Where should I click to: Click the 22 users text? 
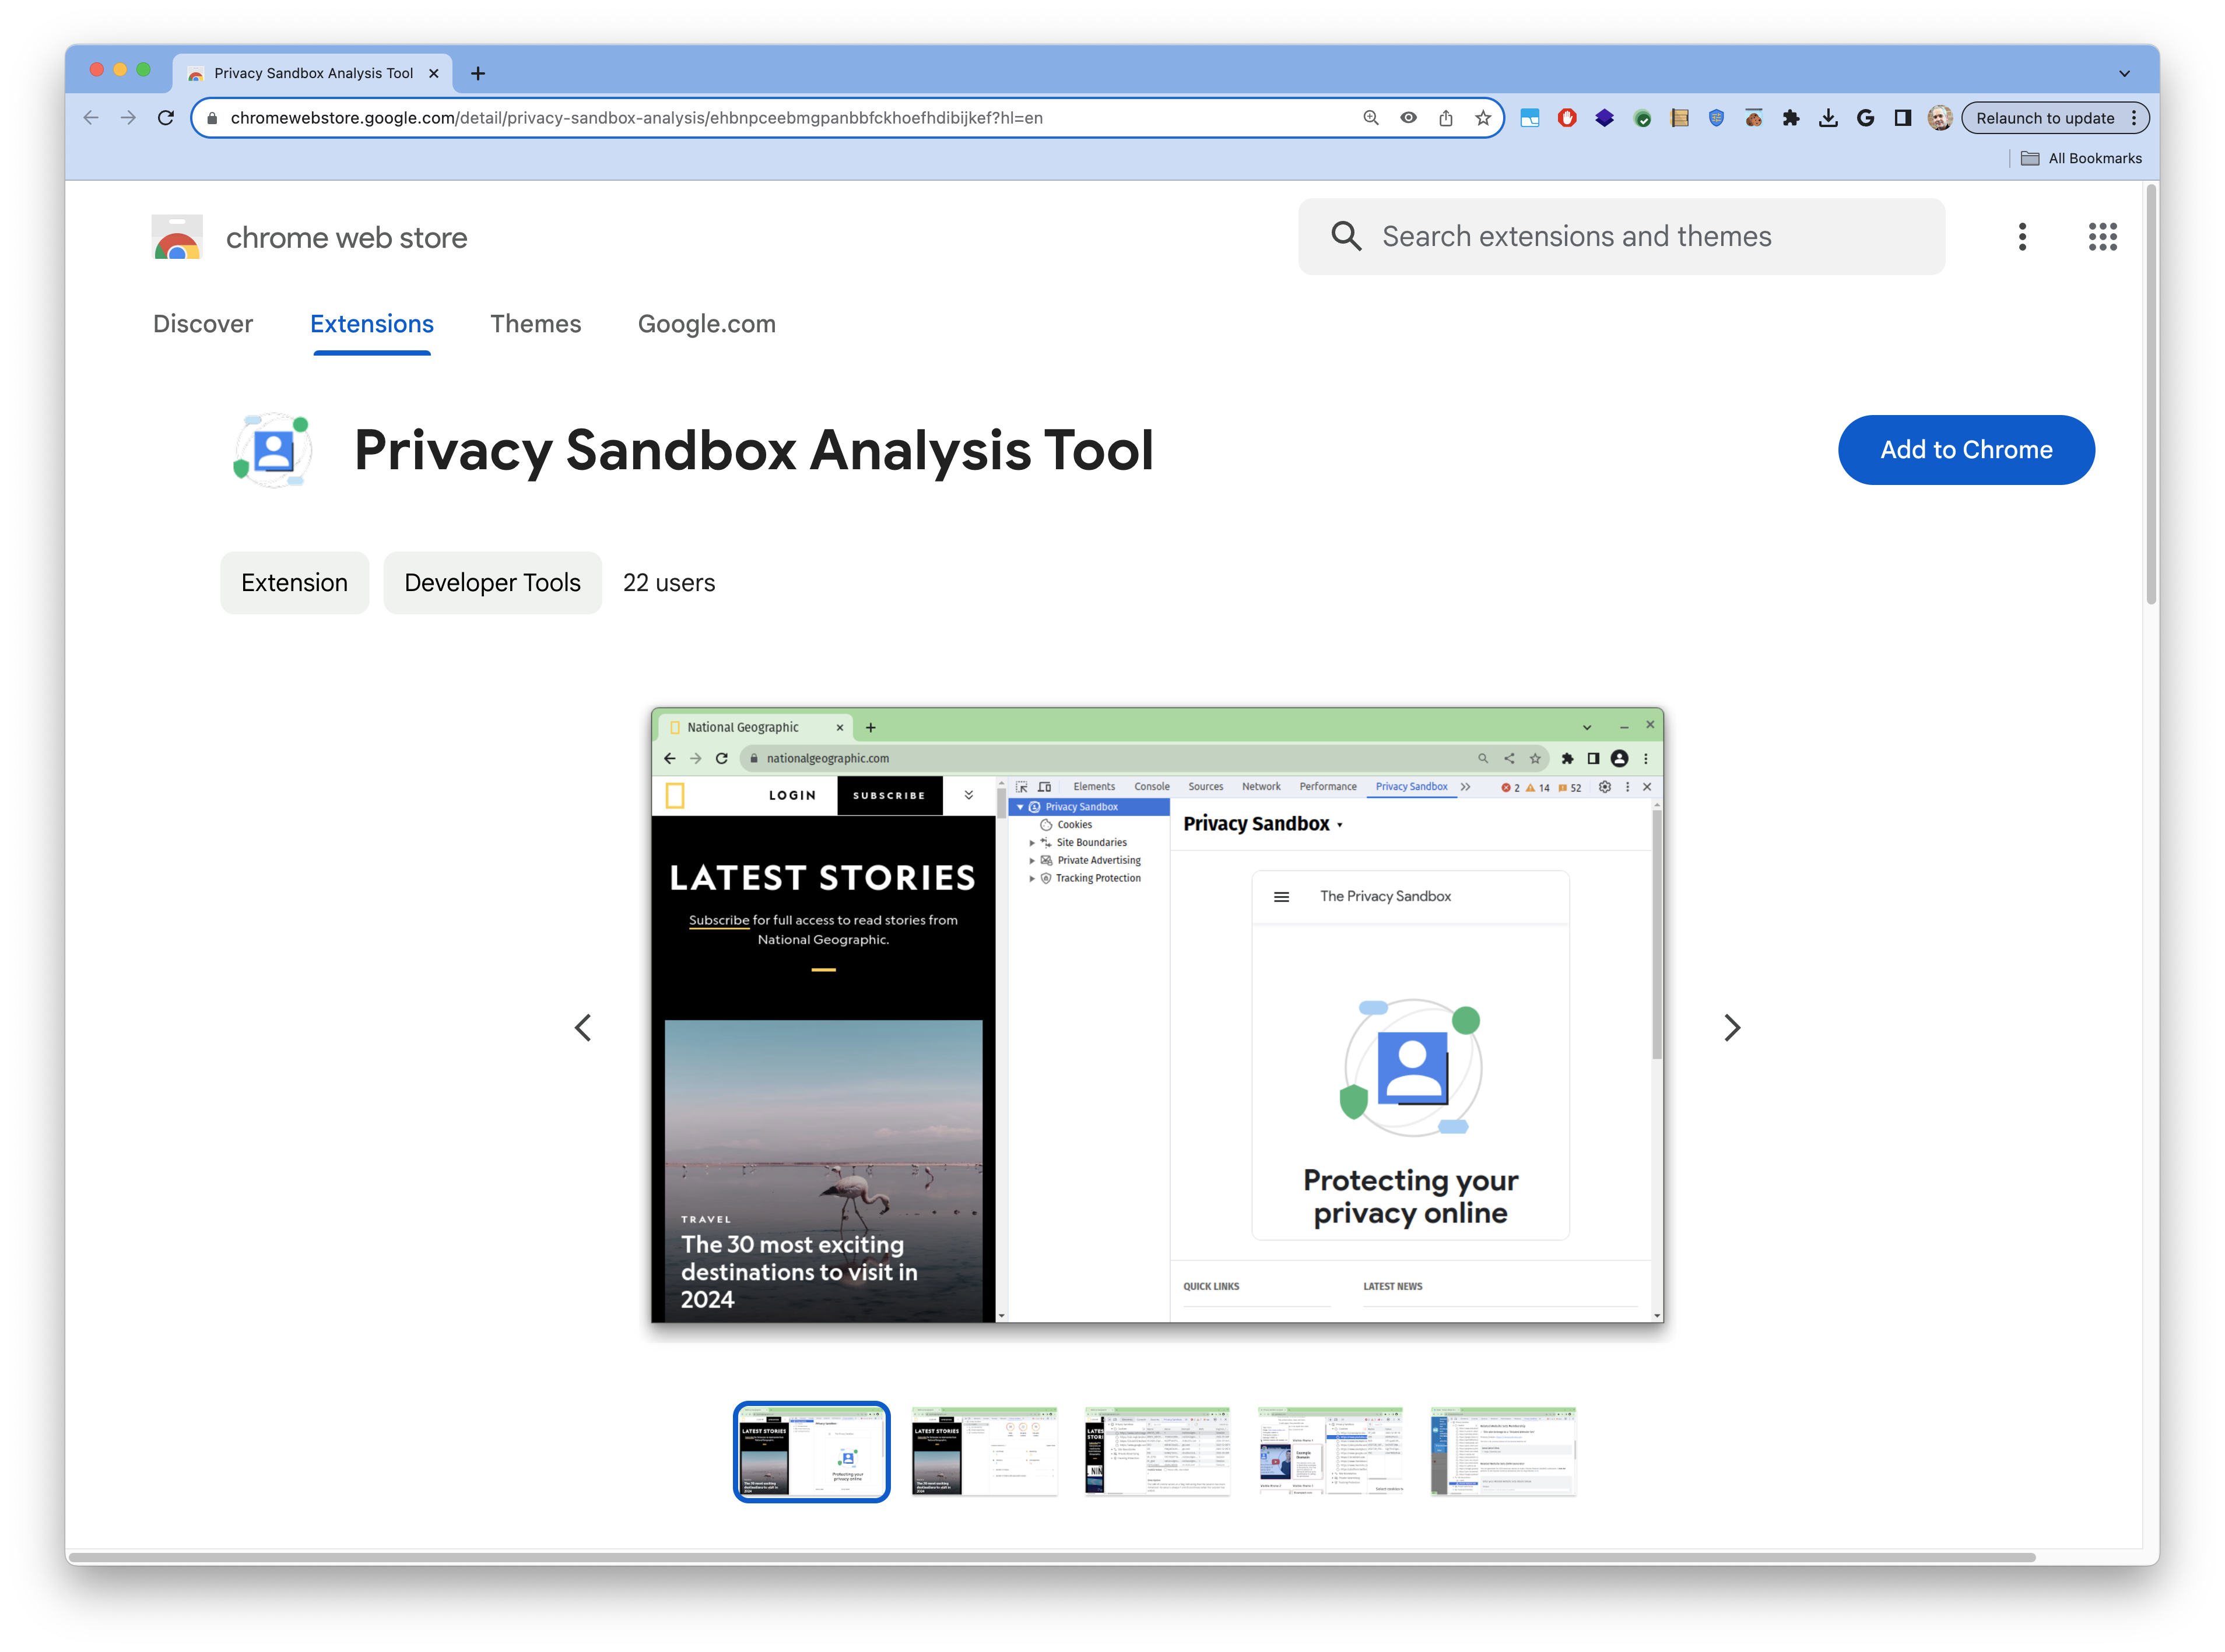pos(669,583)
